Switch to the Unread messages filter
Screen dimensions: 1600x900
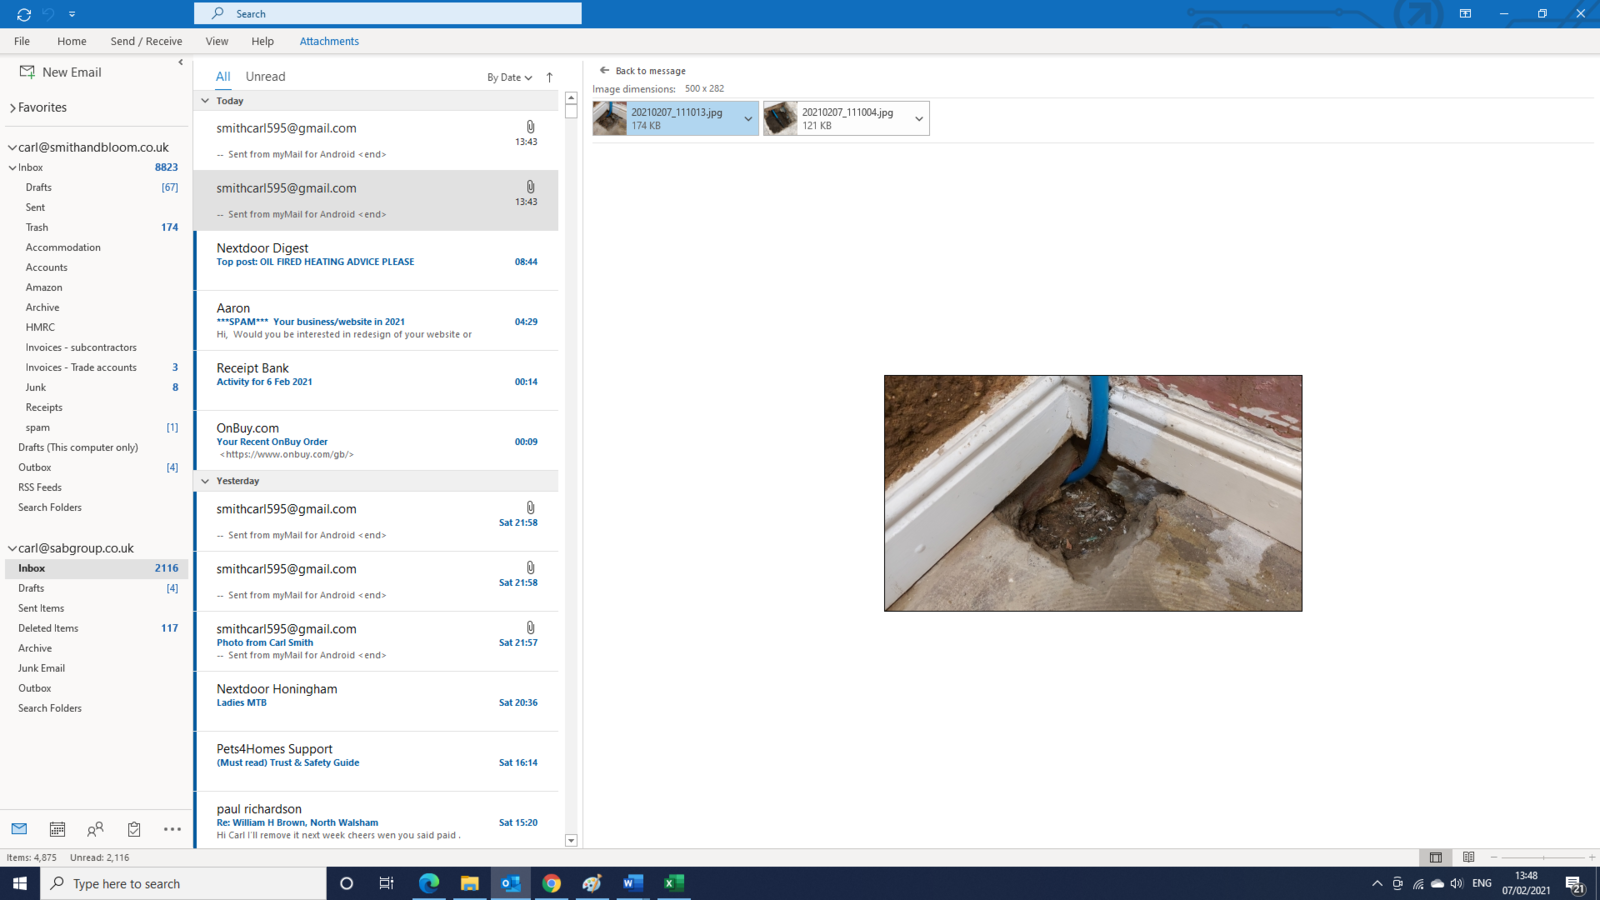click(265, 77)
